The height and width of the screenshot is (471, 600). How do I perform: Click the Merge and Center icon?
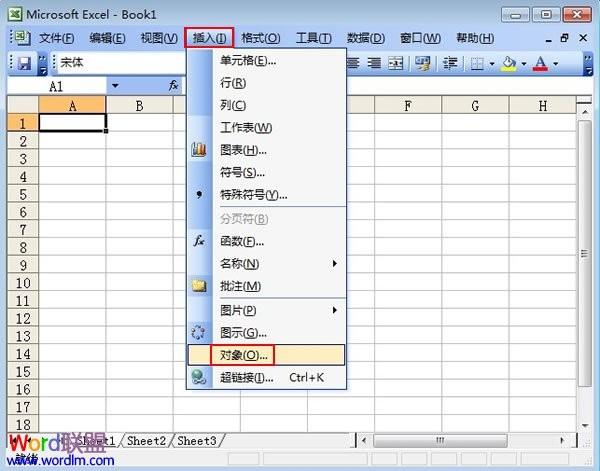395,63
